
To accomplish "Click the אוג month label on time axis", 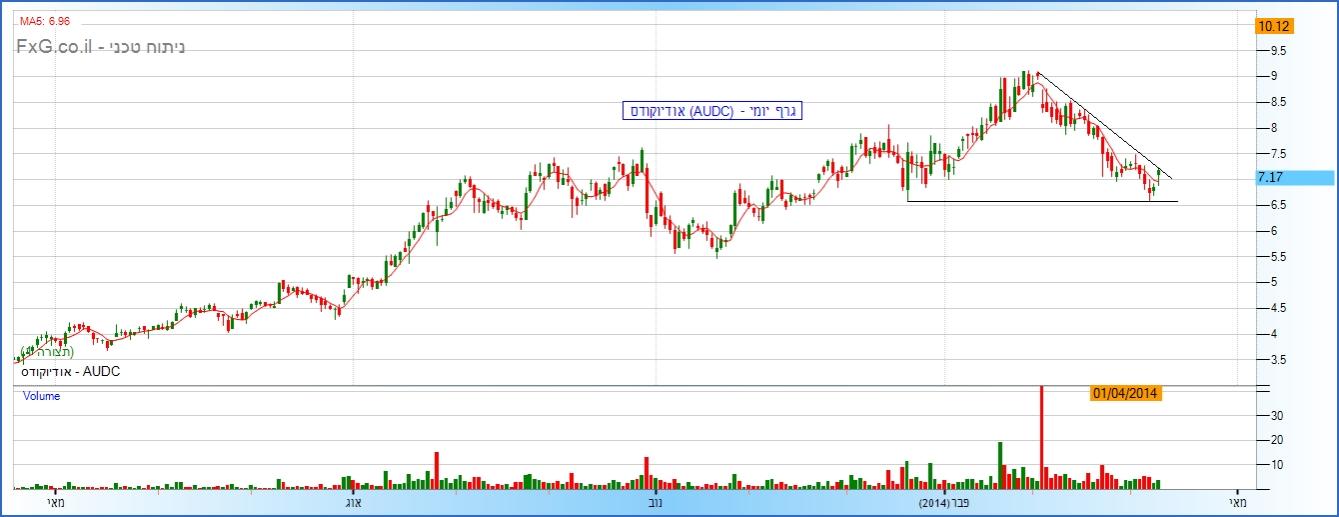I will (352, 503).
